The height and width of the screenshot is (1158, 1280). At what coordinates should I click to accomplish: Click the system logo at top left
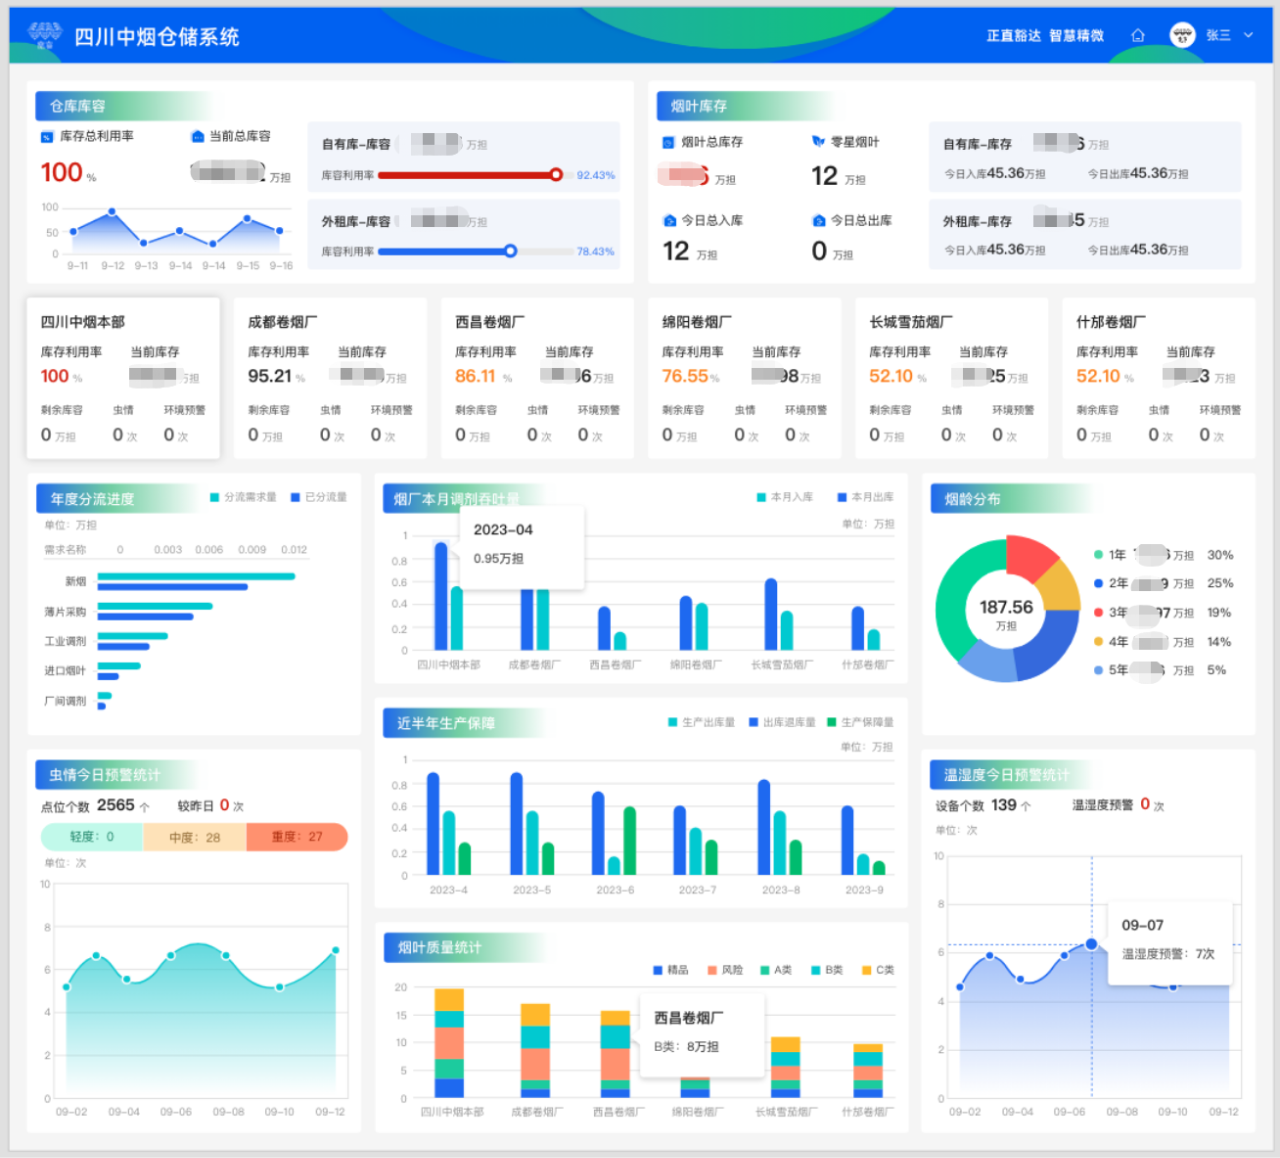(x=44, y=36)
